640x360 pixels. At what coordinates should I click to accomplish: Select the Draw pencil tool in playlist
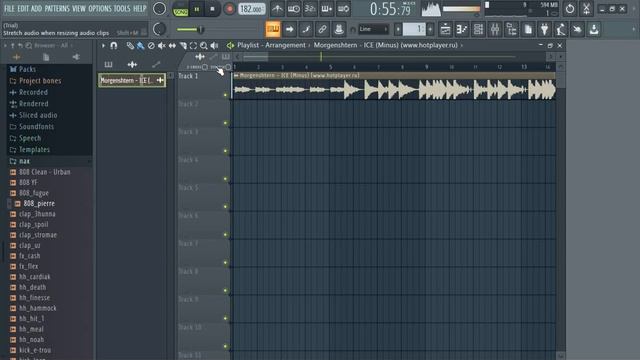click(130, 45)
